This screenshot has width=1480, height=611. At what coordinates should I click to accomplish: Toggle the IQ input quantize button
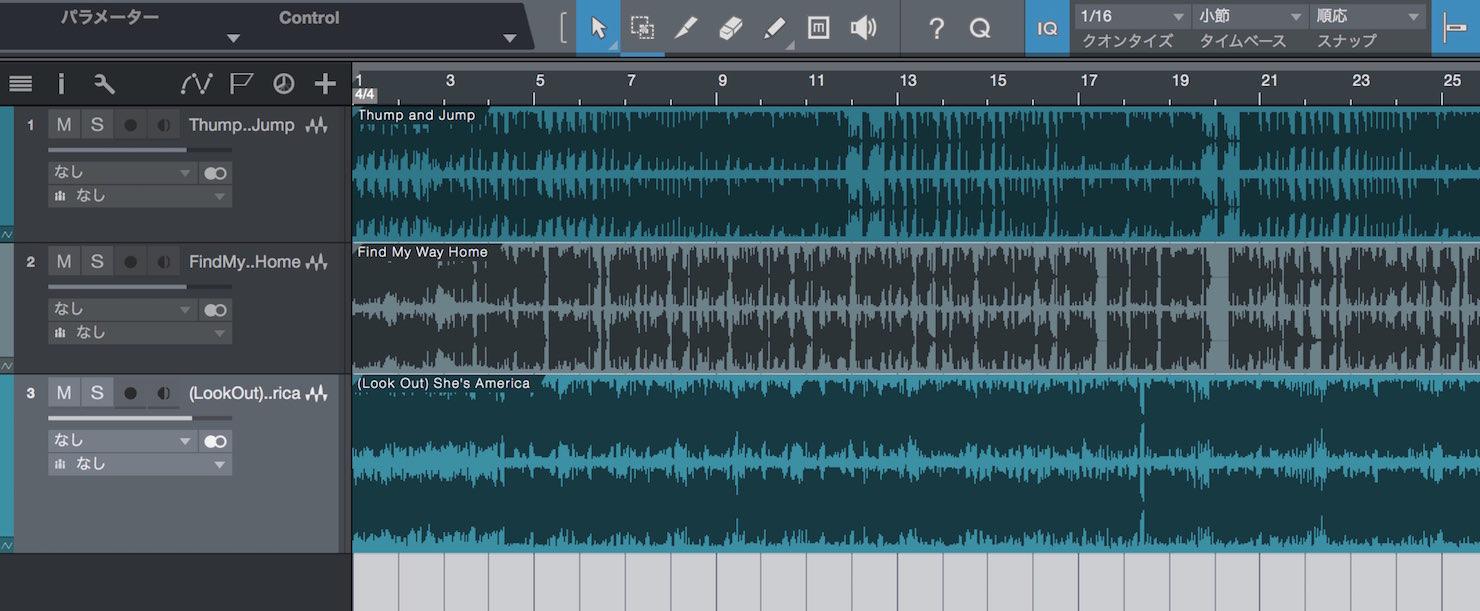coord(1047,28)
